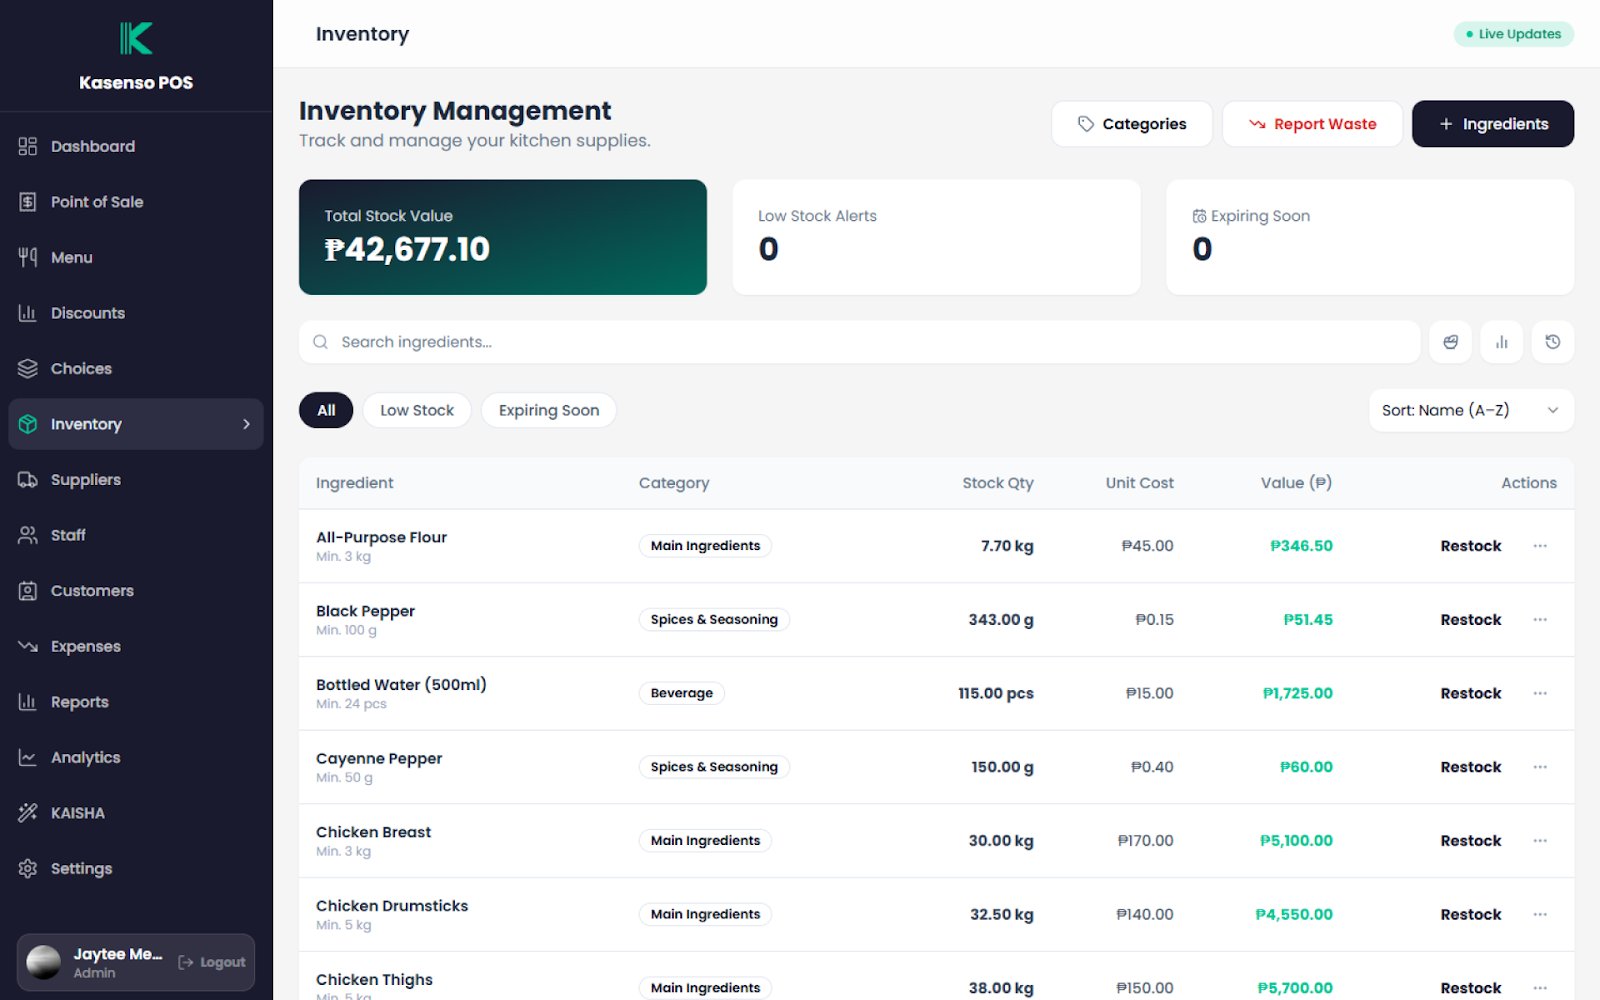This screenshot has width=1600, height=1000.
Task: Log out using the Logout button
Action: (212, 962)
